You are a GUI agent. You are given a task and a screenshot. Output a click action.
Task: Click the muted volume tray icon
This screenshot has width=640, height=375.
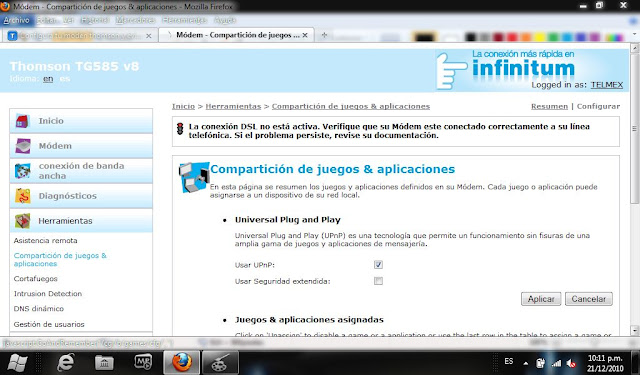(571, 363)
